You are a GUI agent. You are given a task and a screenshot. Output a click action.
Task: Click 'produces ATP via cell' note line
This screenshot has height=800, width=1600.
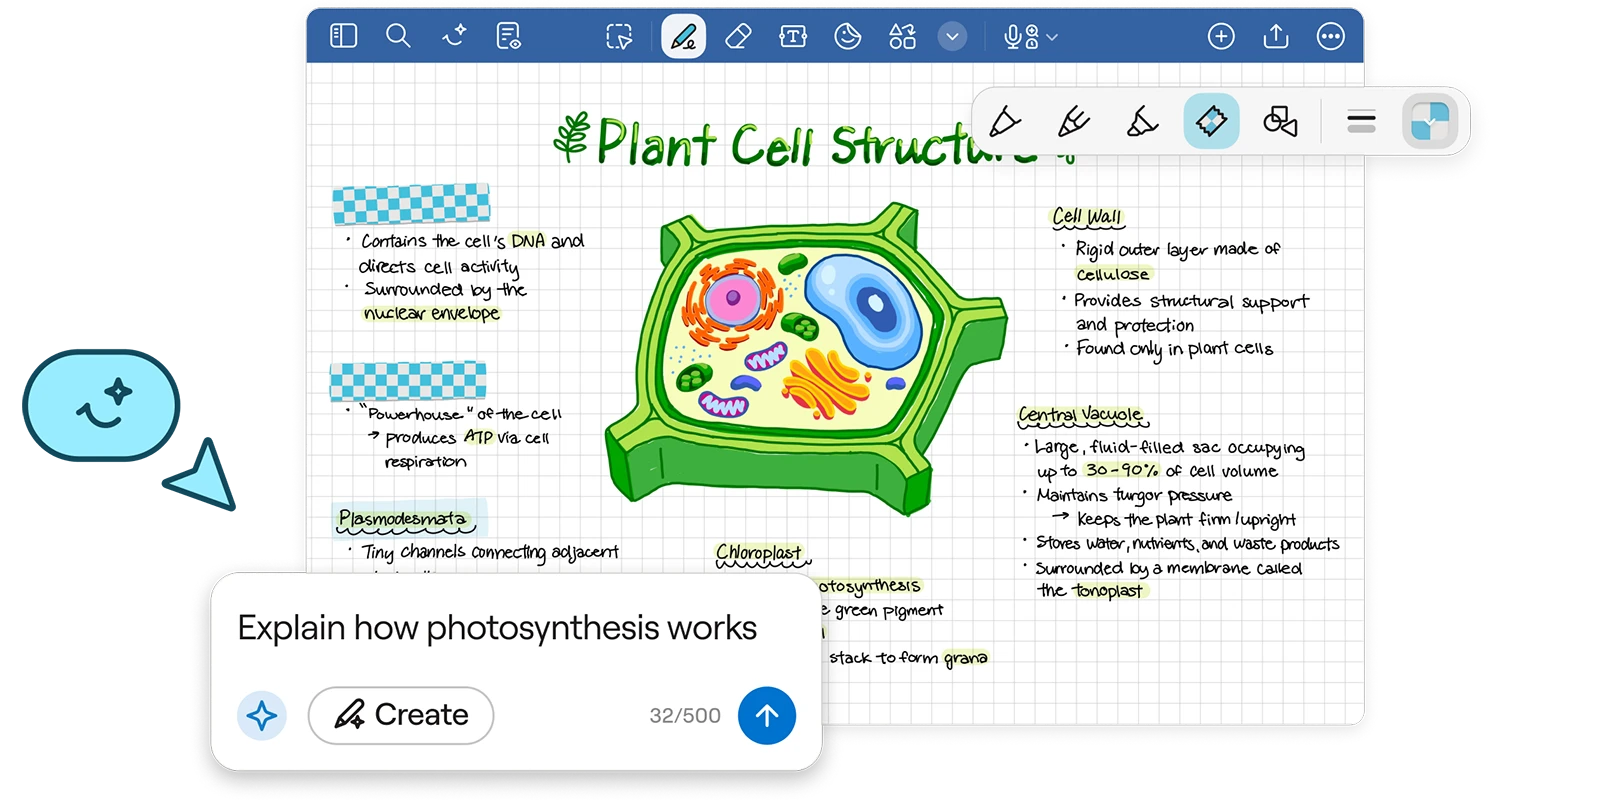467,438
